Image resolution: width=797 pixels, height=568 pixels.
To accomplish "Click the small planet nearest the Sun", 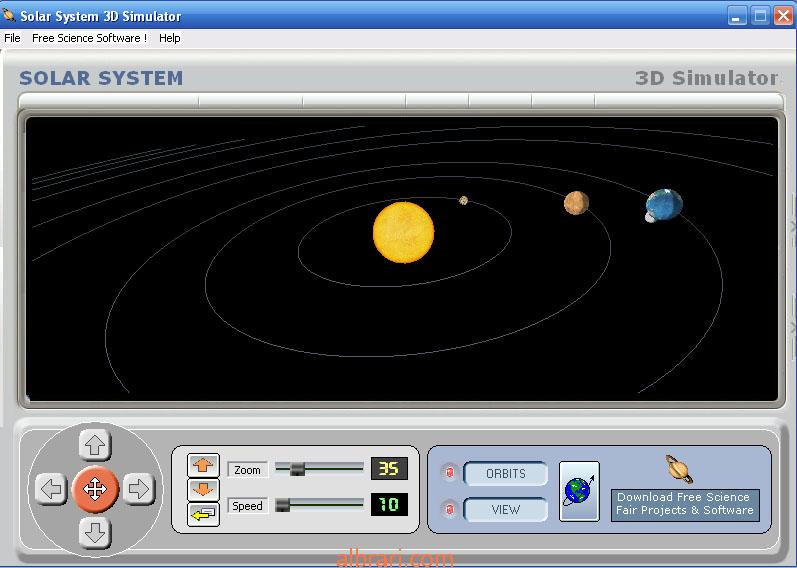I will (464, 200).
